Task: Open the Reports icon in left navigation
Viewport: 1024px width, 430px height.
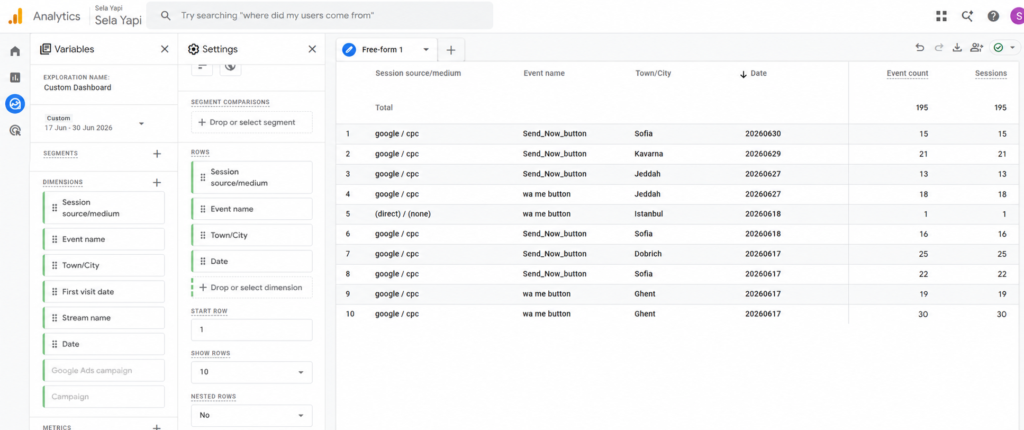Action: [x=15, y=78]
